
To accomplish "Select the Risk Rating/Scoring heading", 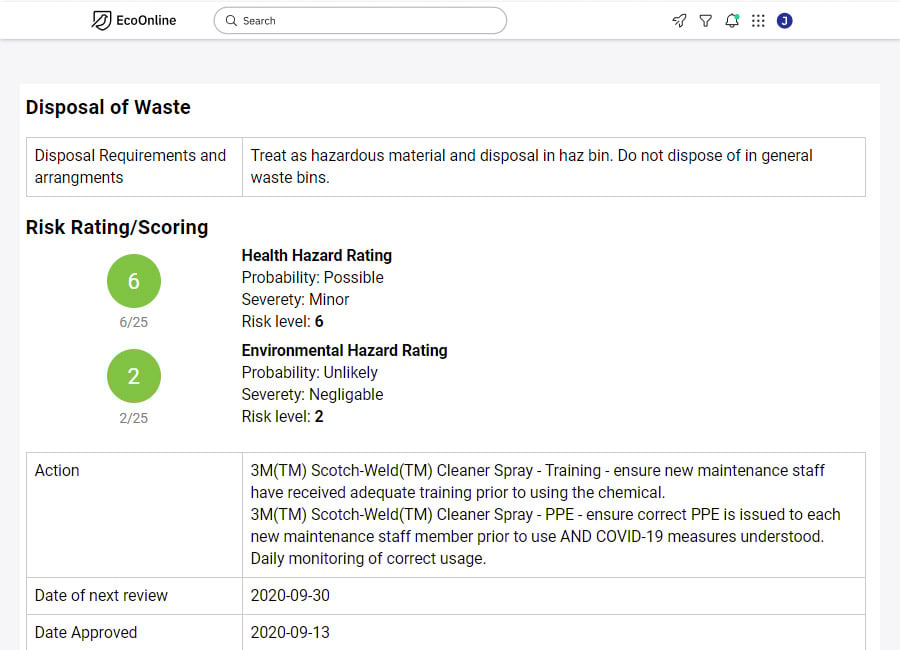I will click(x=117, y=227).
